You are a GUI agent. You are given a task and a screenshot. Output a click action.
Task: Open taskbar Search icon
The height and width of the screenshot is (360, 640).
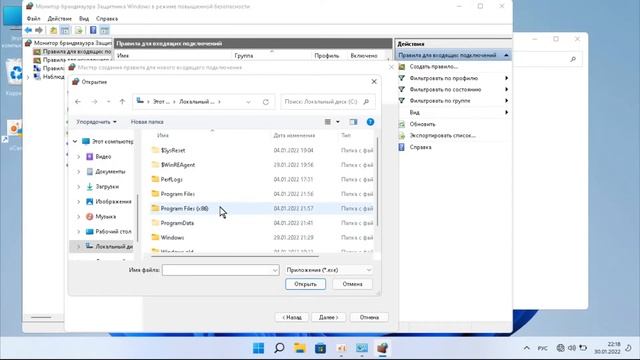pos(279,348)
